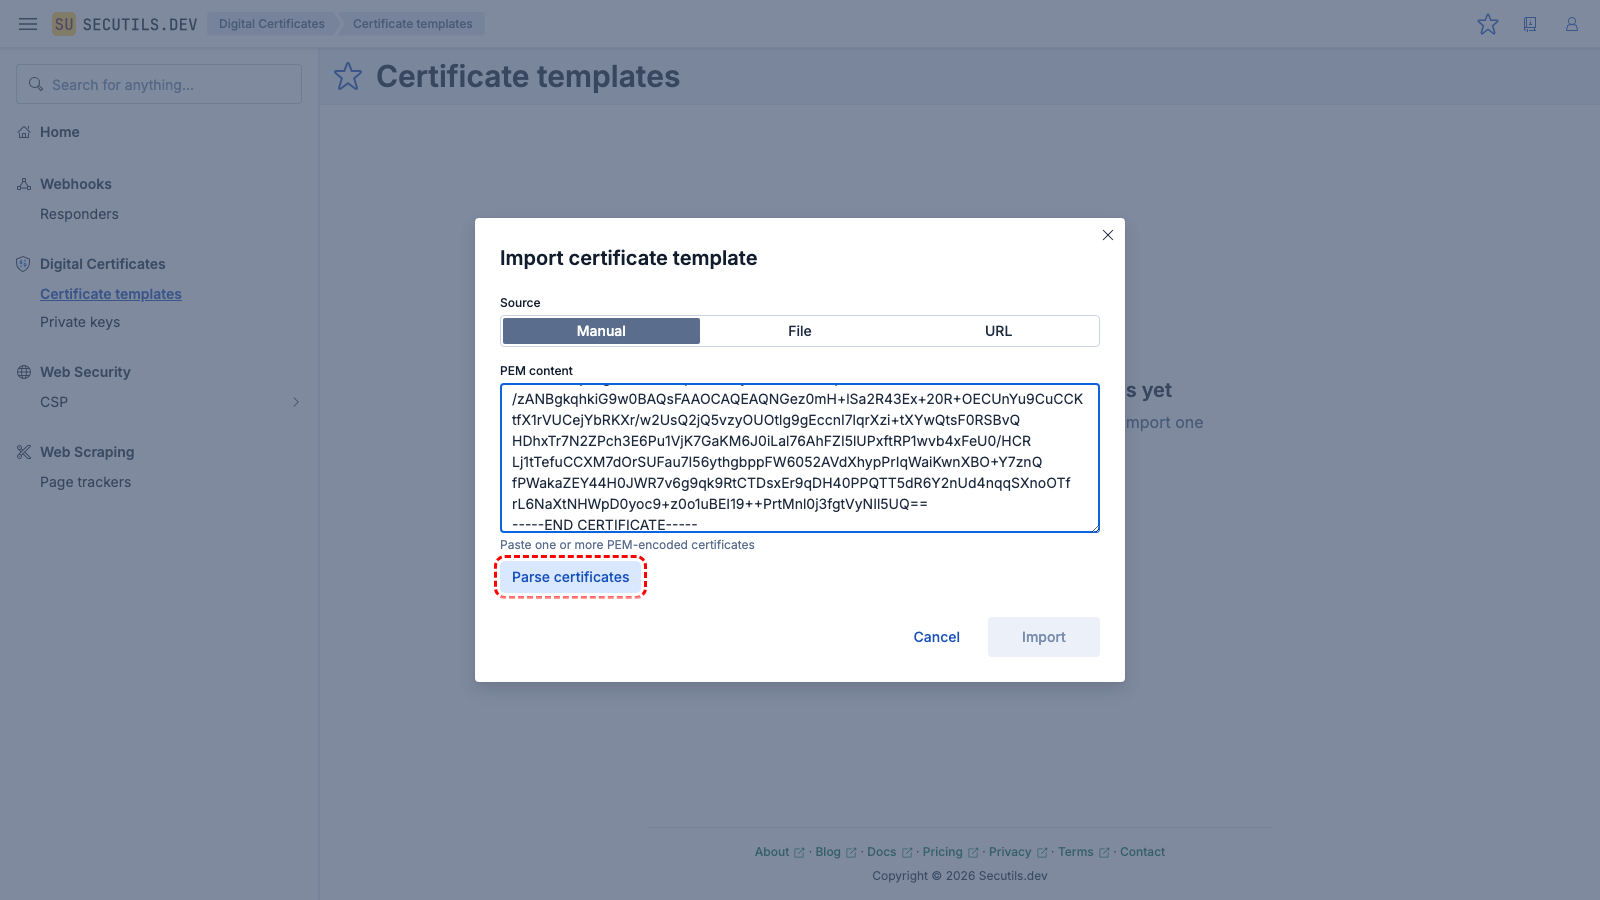Switch source to File

point(799,331)
